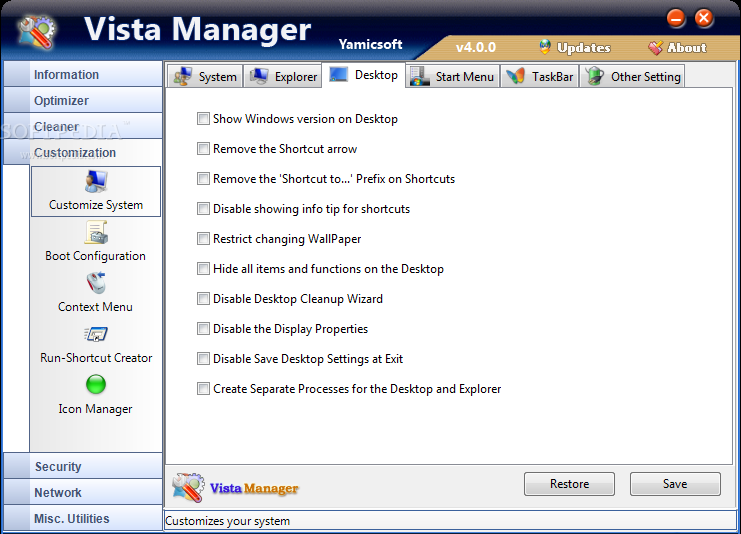This screenshot has height=534, width=741.
Task: Open the Updates link
Action: coord(584,48)
